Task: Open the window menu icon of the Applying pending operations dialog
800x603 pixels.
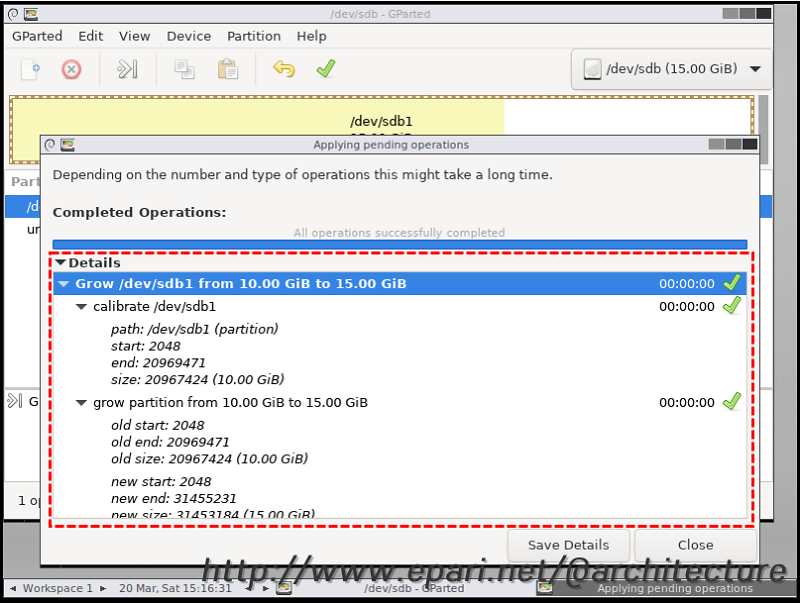Action: (x=49, y=145)
